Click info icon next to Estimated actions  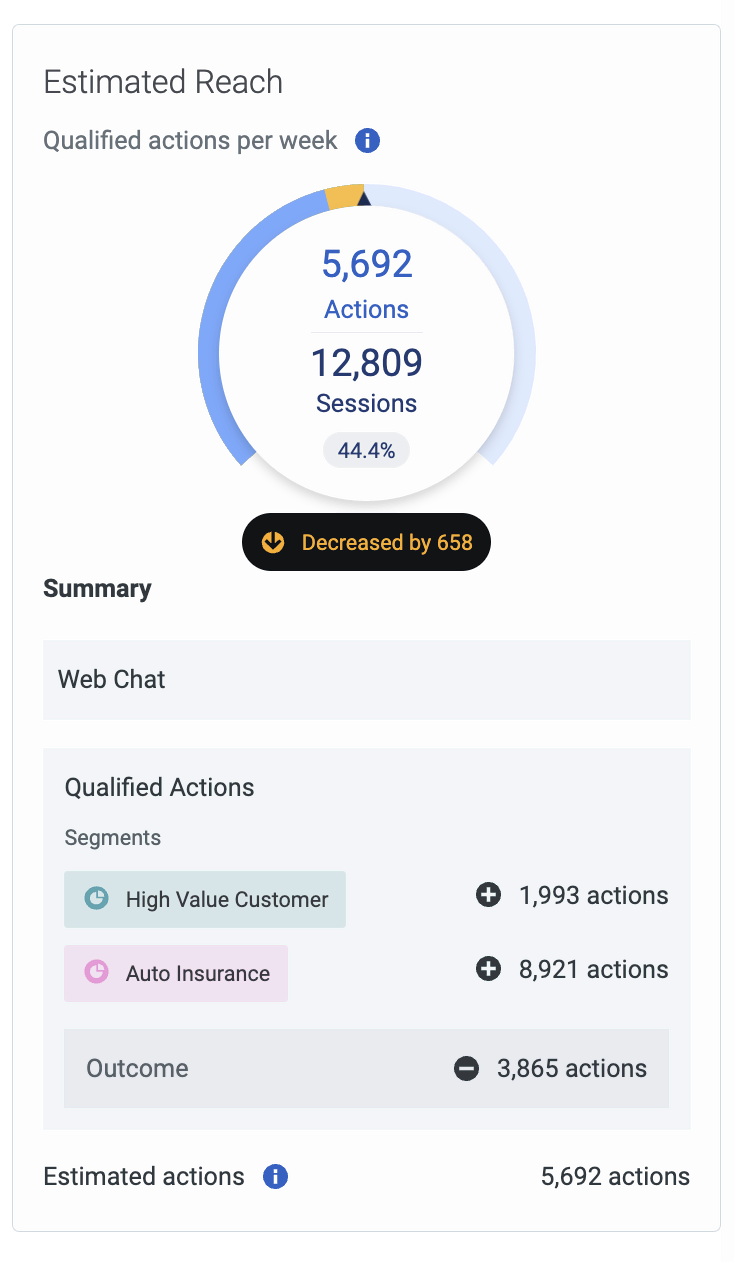275,1176
